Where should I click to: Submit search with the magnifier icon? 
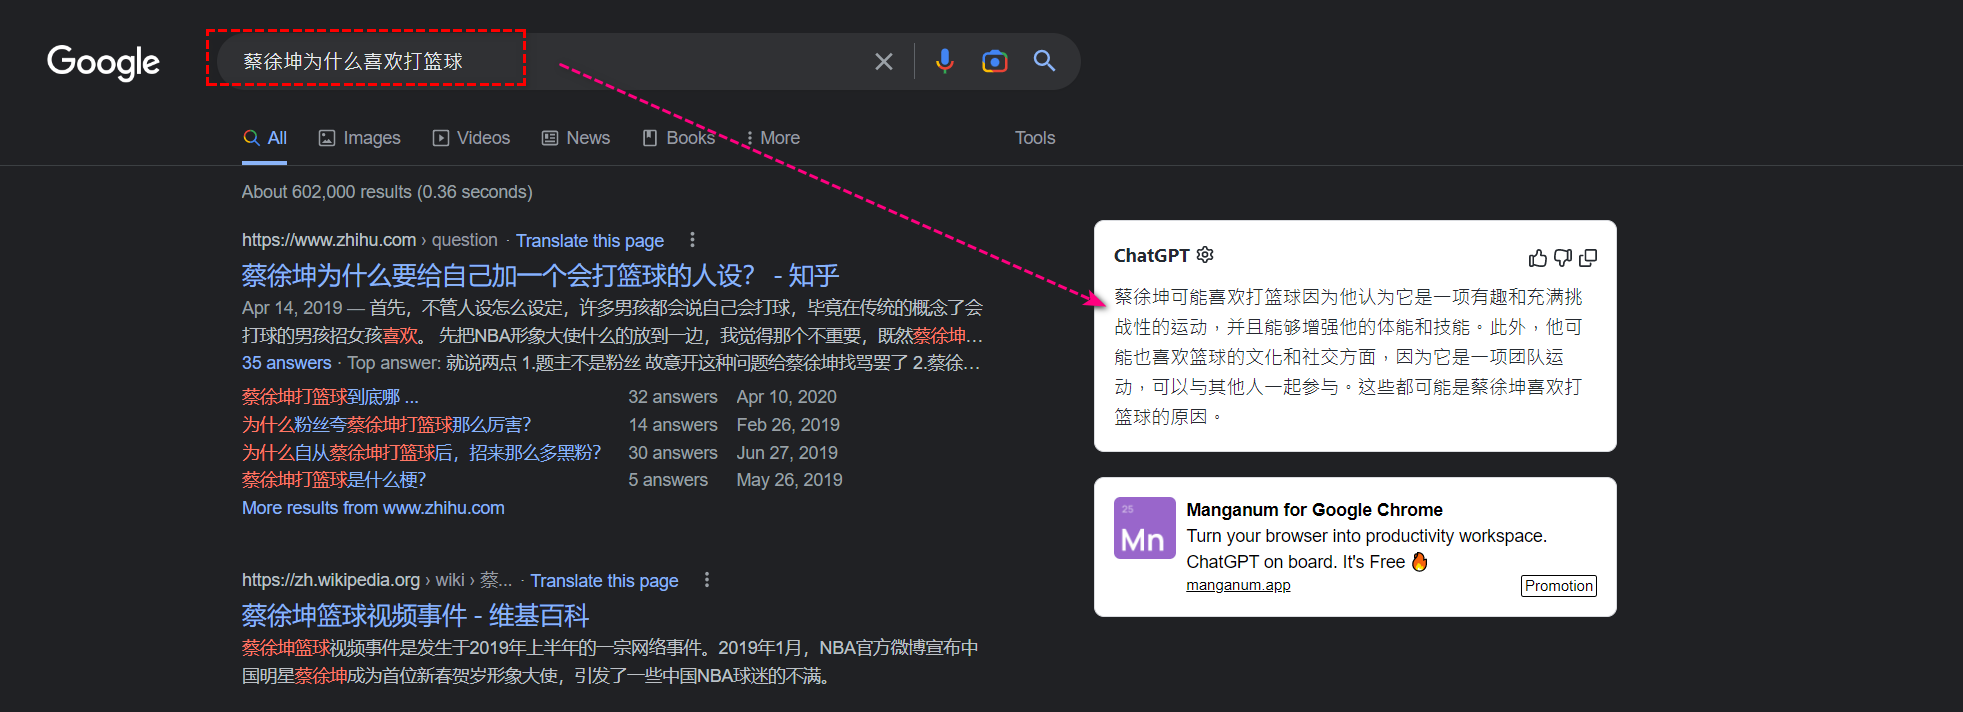point(1044,61)
